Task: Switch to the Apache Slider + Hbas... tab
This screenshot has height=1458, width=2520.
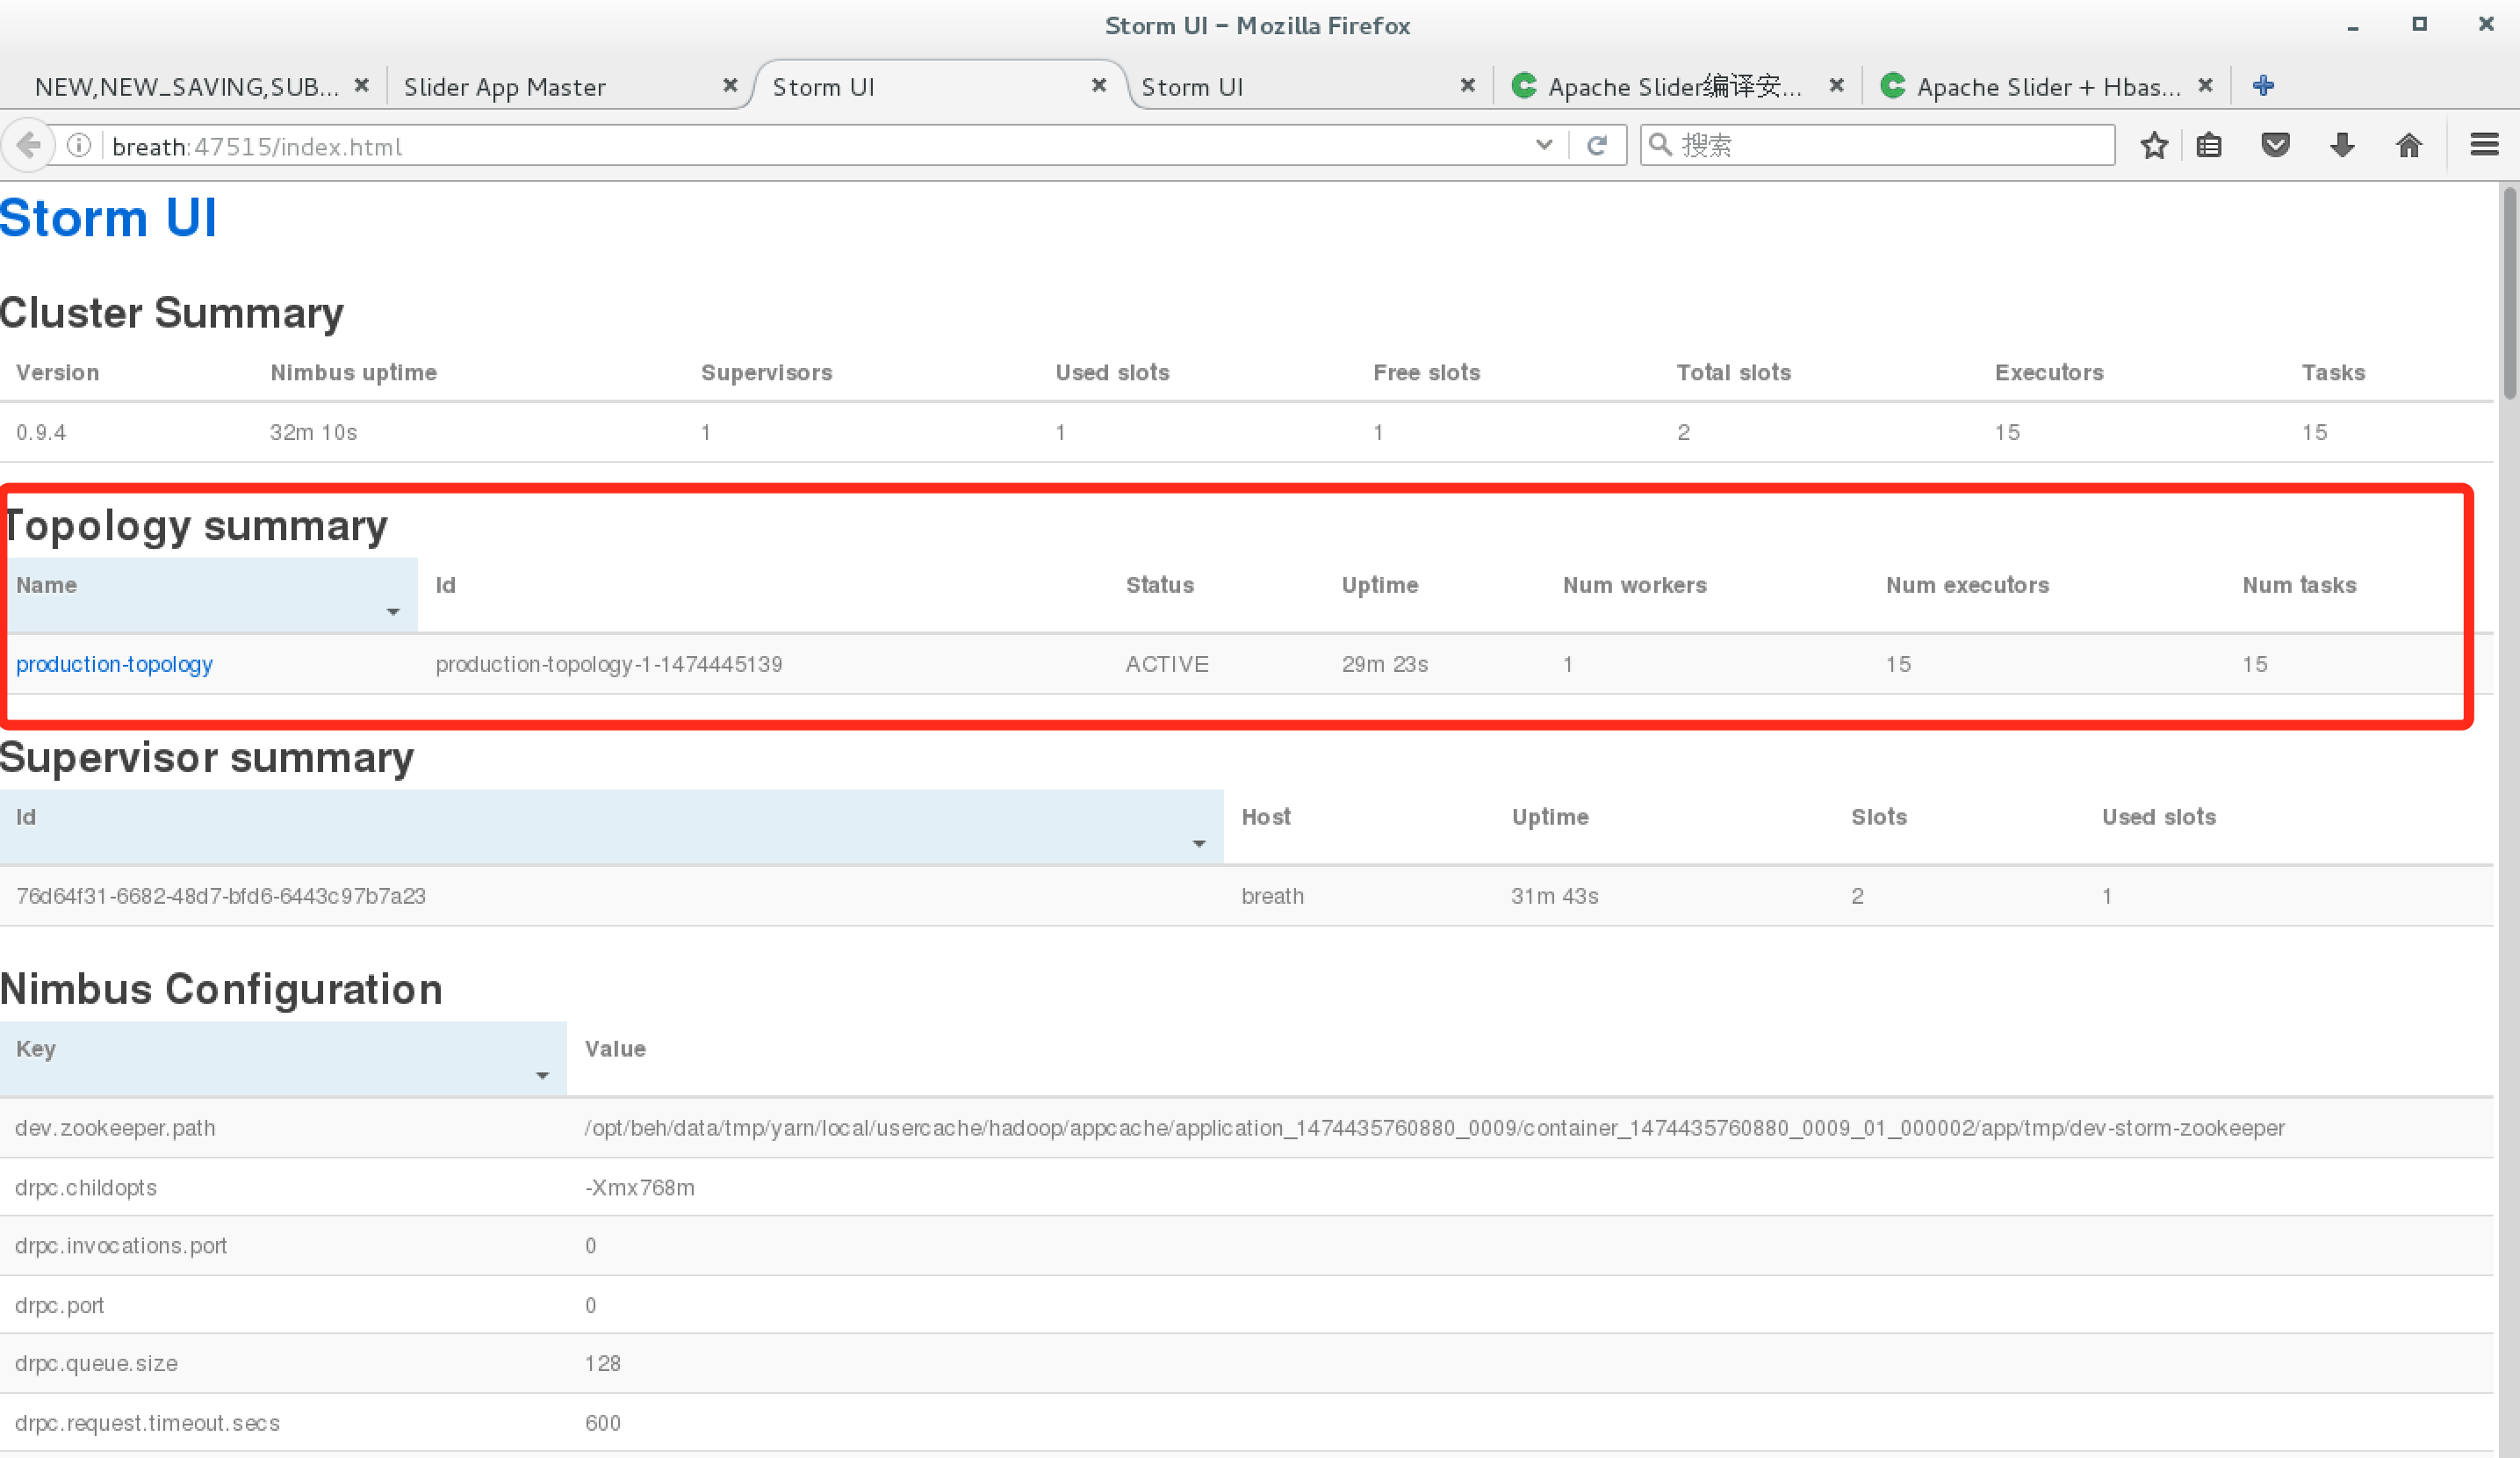Action: tap(2048, 87)
